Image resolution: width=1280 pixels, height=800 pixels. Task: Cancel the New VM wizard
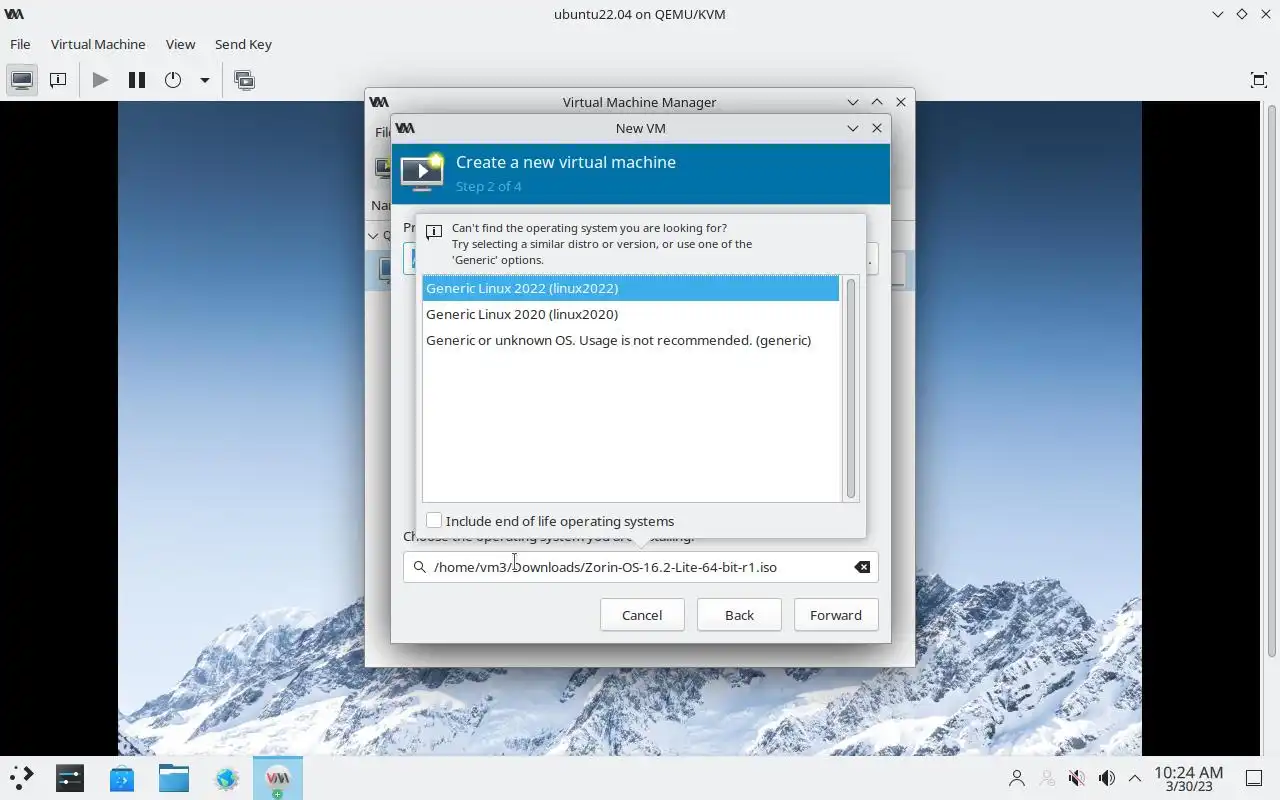coord(642,615)
